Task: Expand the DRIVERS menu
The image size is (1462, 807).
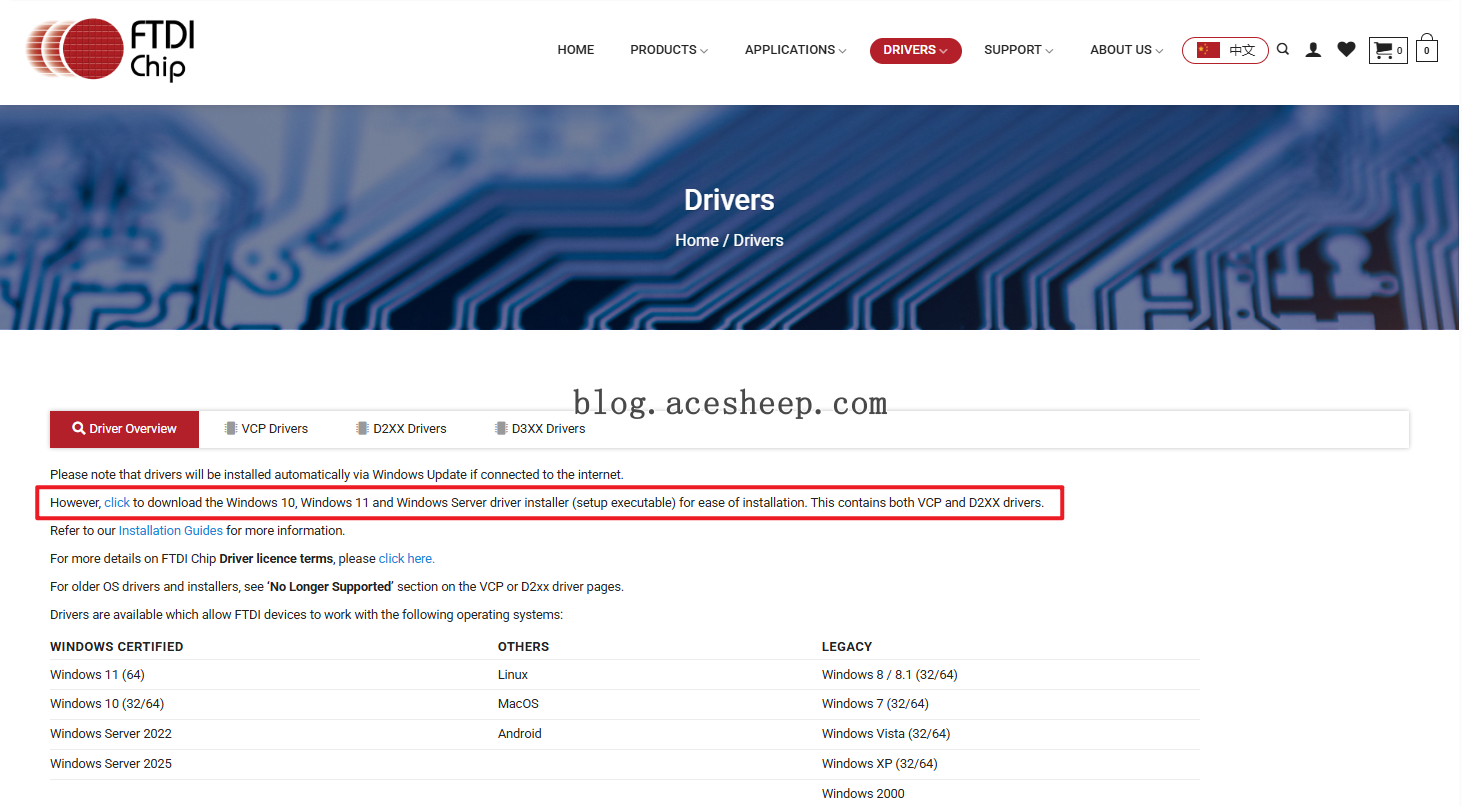Action: (x=915, y=50)
